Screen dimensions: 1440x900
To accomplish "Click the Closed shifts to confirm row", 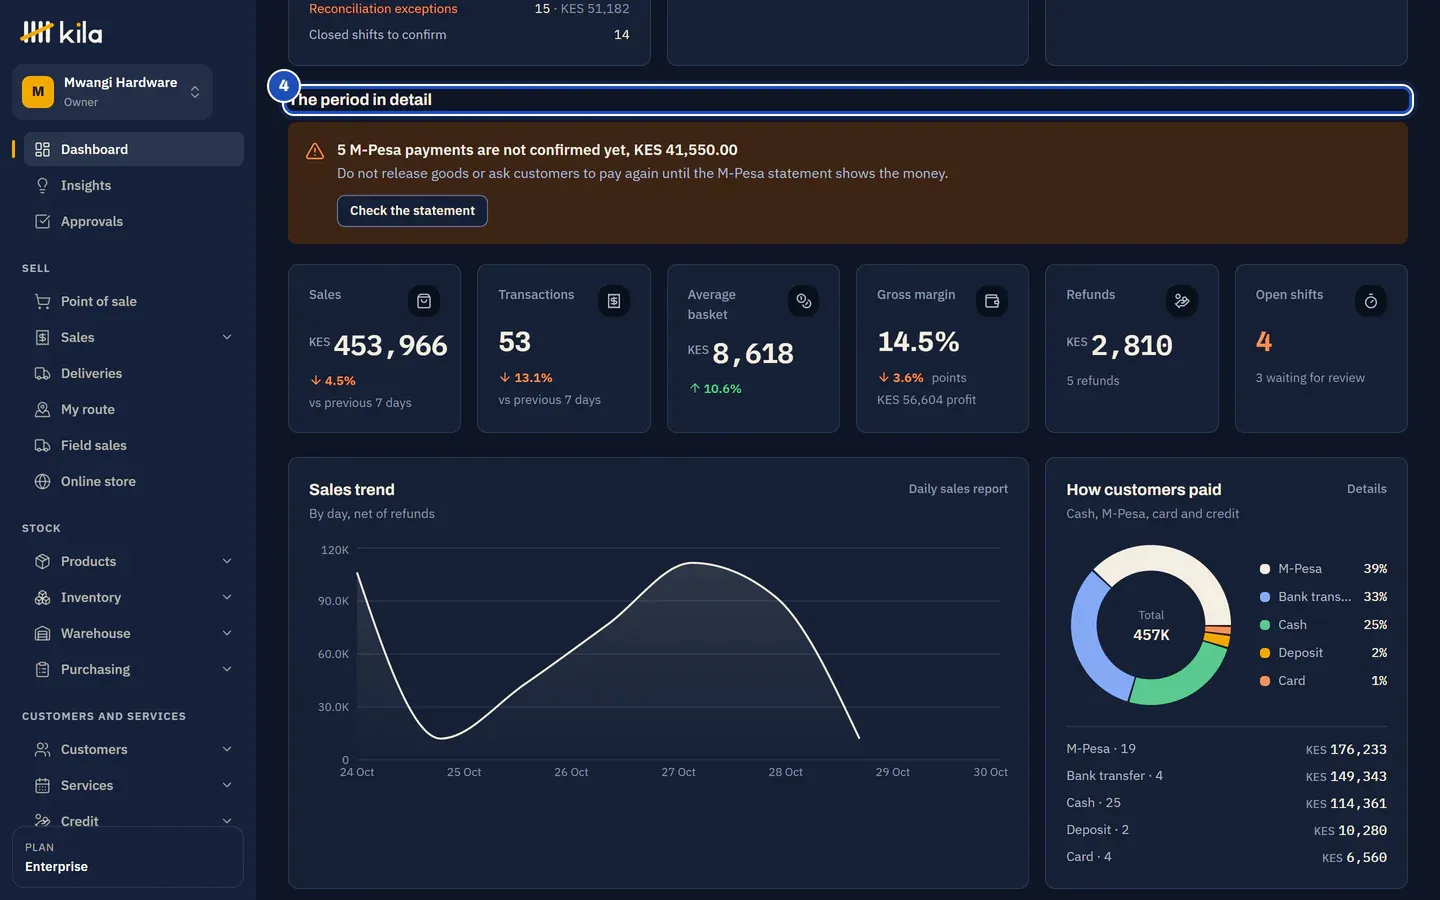I will (x=469, y=35).
